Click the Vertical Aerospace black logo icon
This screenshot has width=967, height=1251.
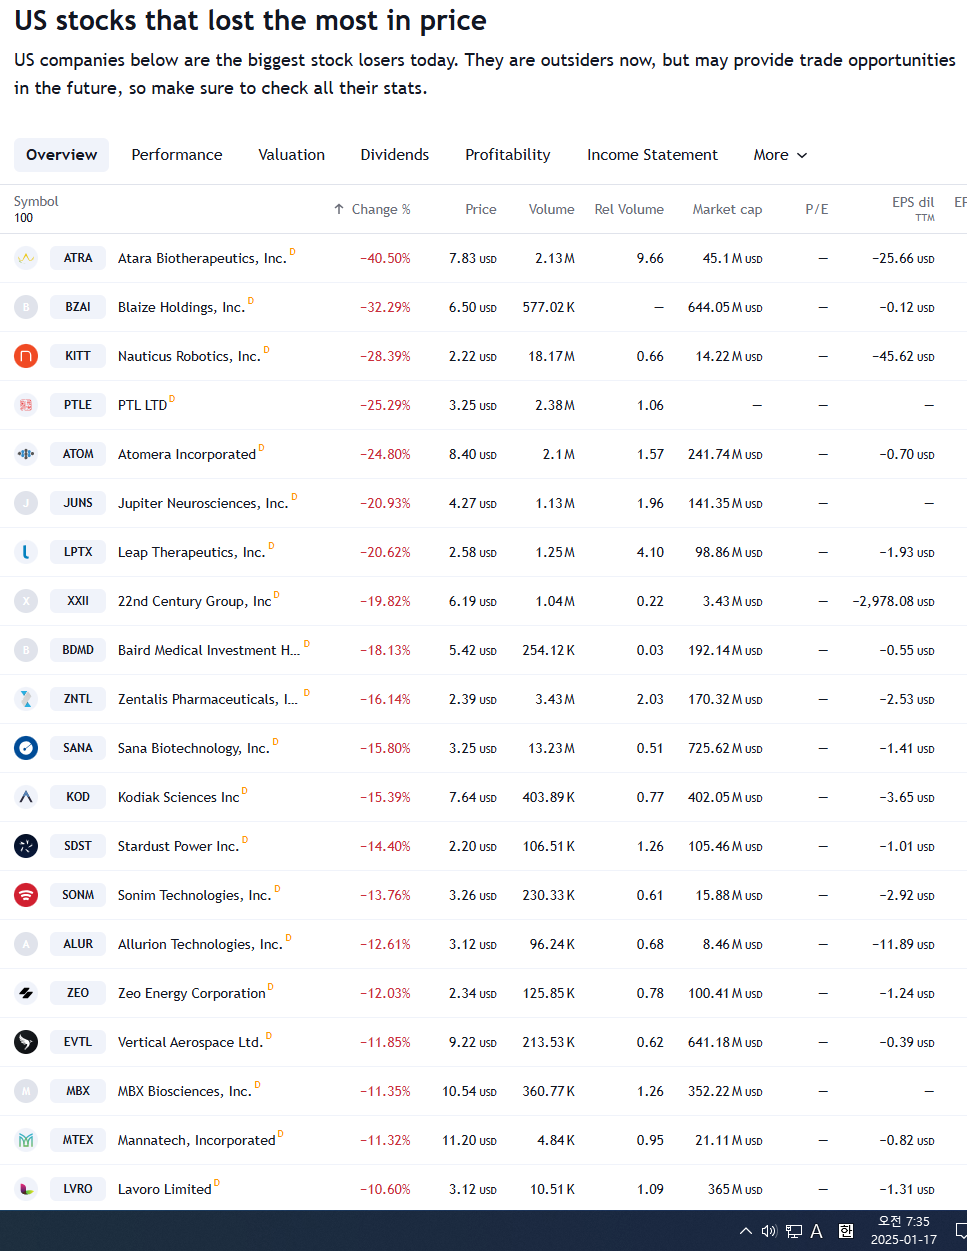pos(26,1042)
